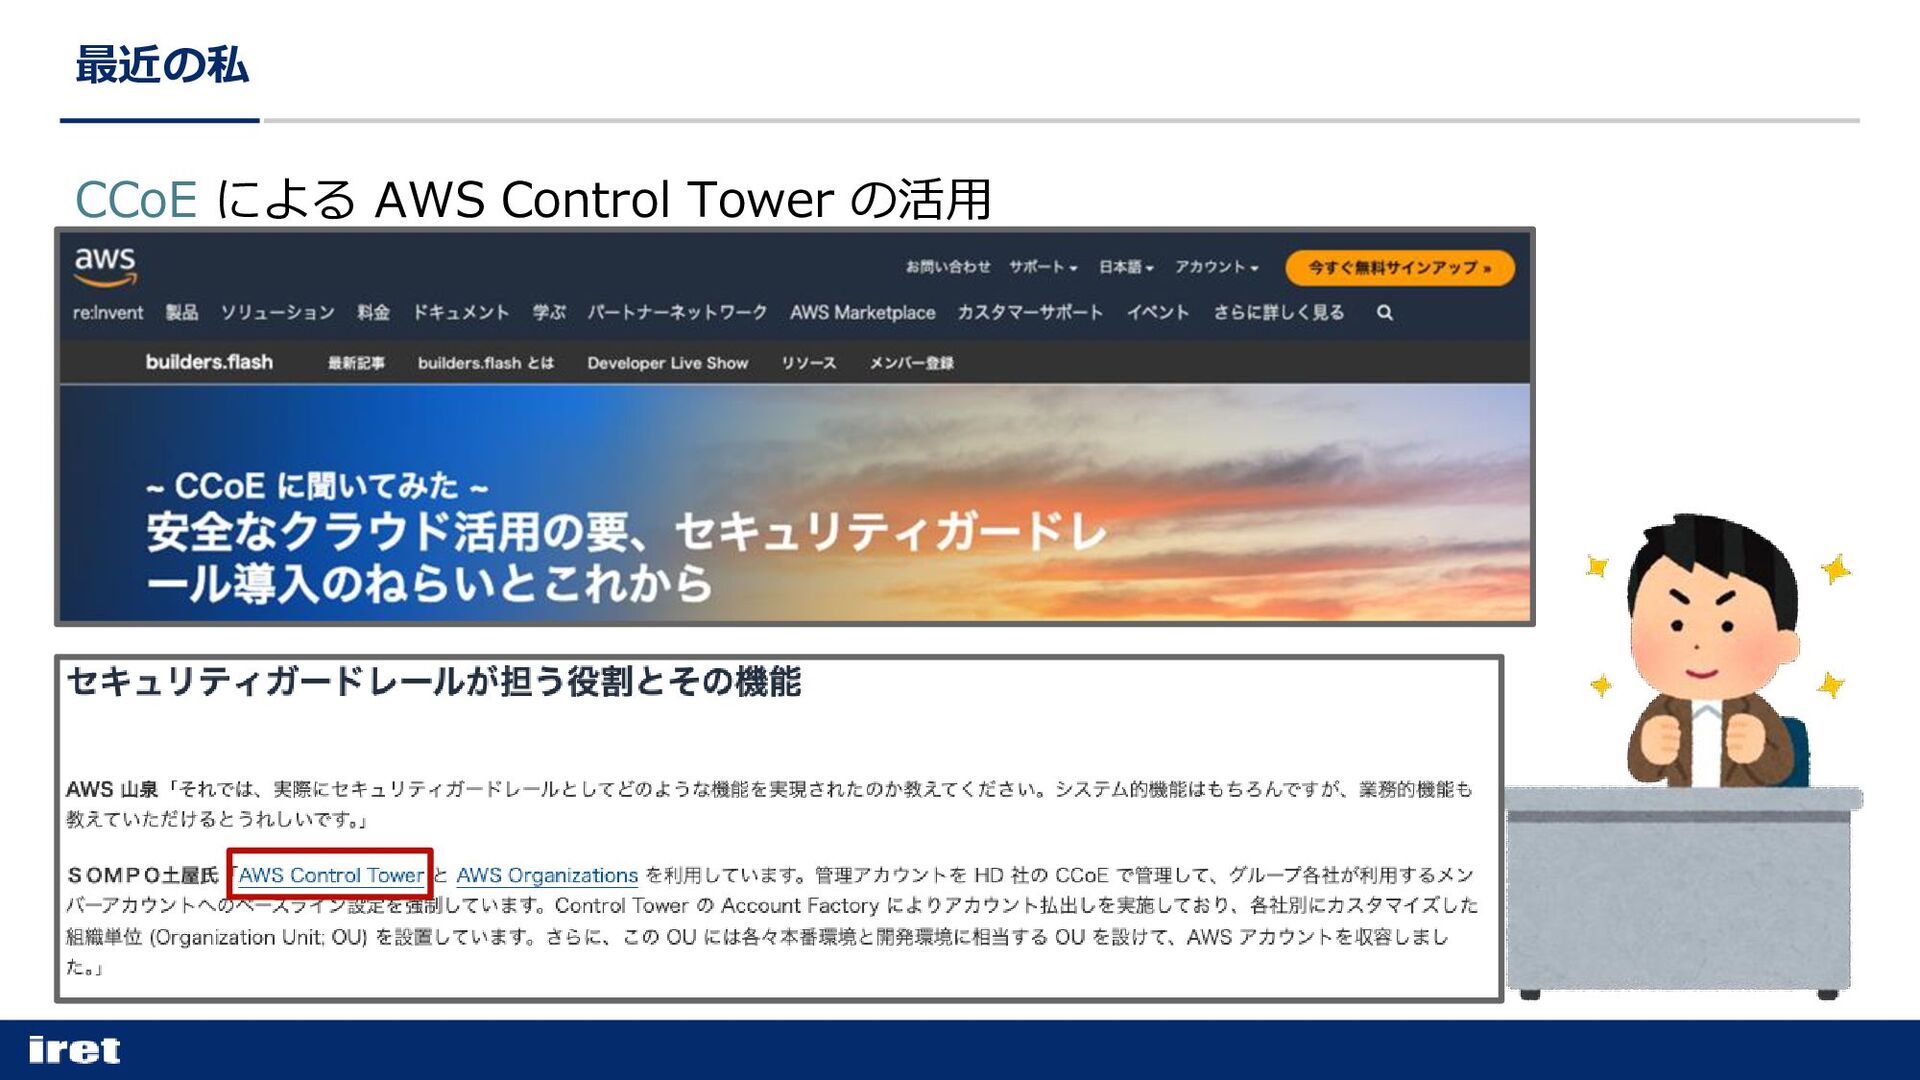Select the イベント menu item

click(1158, 313)
